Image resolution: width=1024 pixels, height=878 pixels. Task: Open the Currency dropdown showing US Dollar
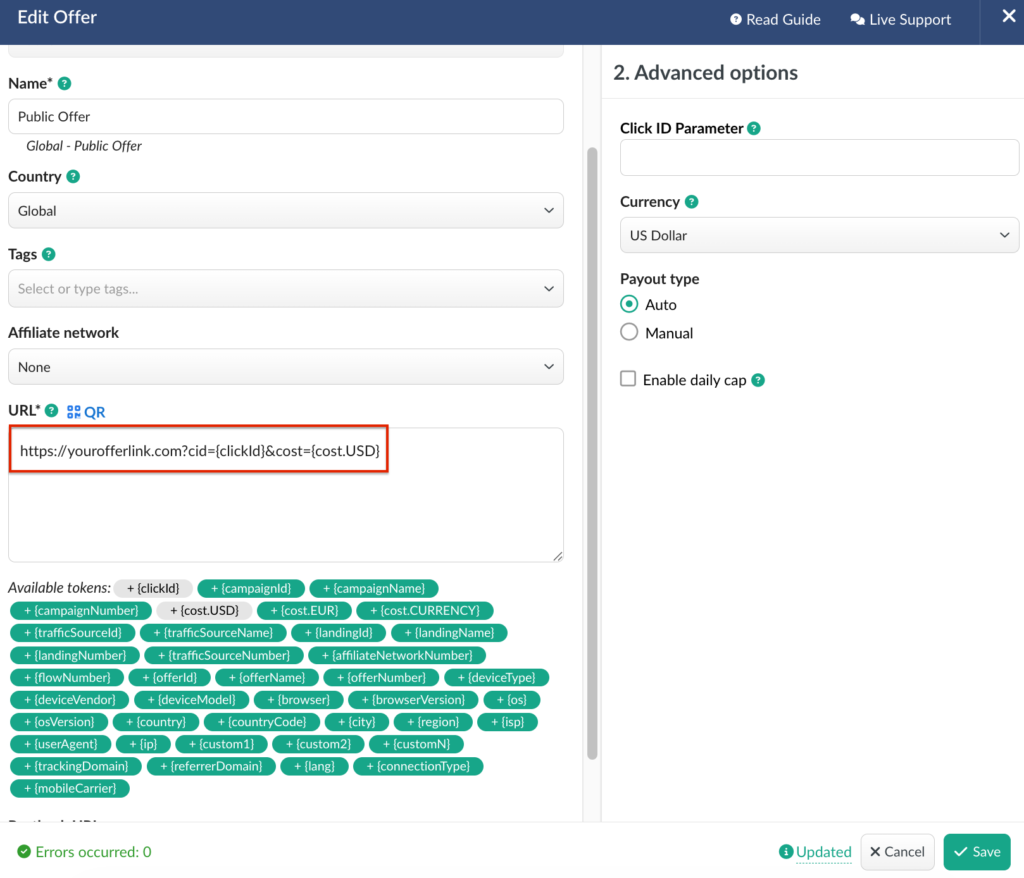(x=819, y=235)
